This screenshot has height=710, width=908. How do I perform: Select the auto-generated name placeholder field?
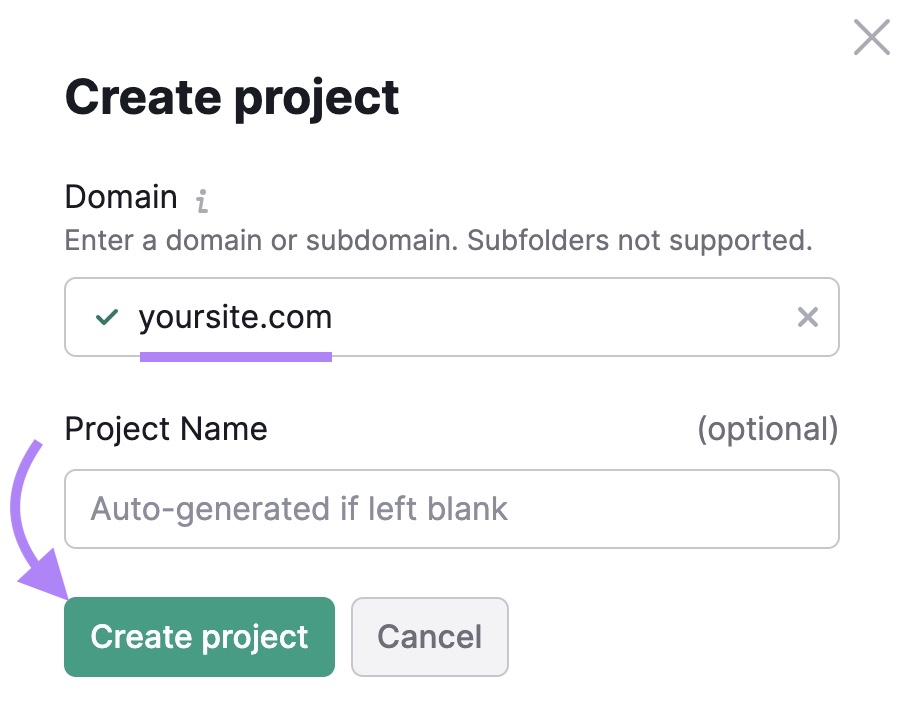coord(450,509)
